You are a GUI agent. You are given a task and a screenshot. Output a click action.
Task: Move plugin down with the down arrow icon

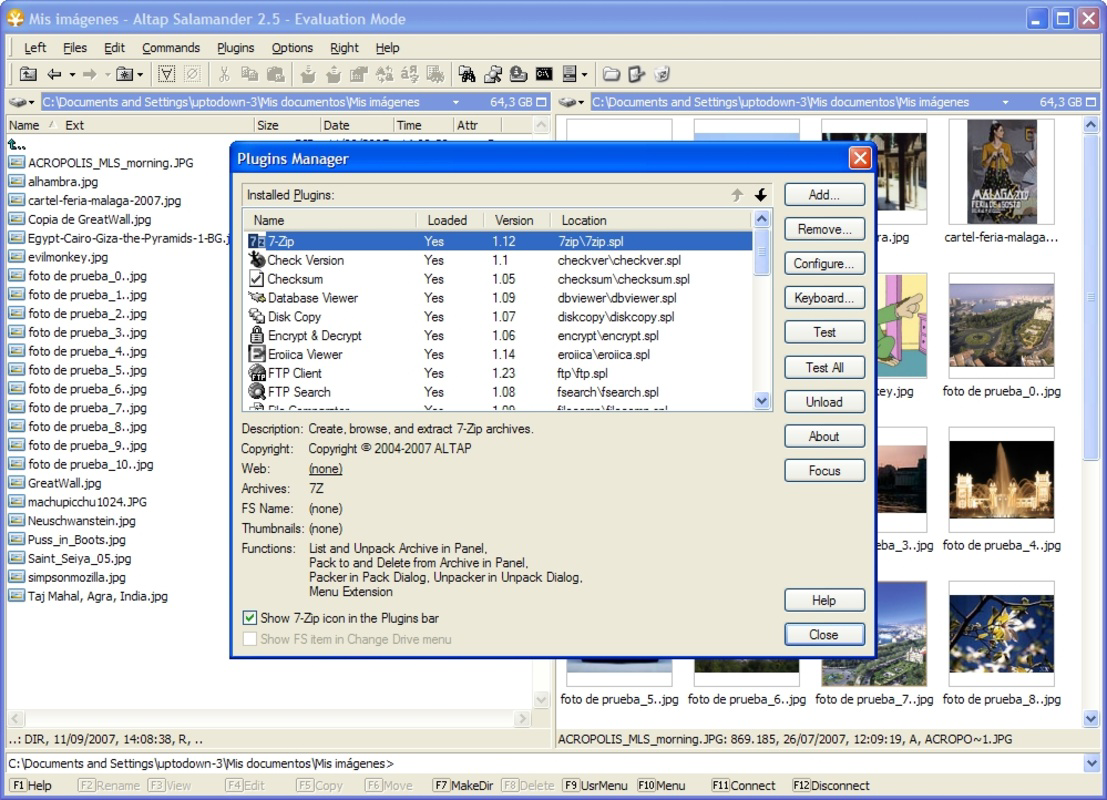pos(760,195)
